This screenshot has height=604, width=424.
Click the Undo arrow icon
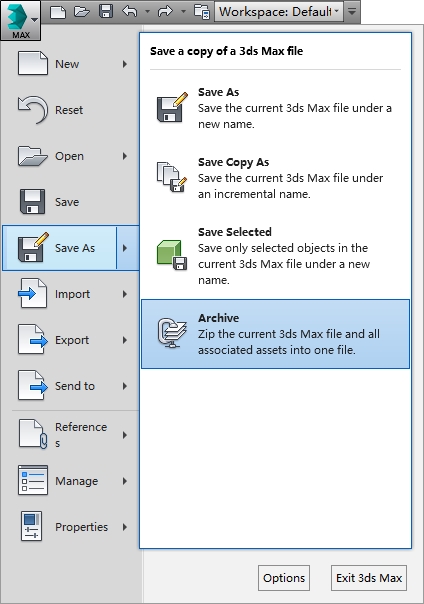pos(130,11)
